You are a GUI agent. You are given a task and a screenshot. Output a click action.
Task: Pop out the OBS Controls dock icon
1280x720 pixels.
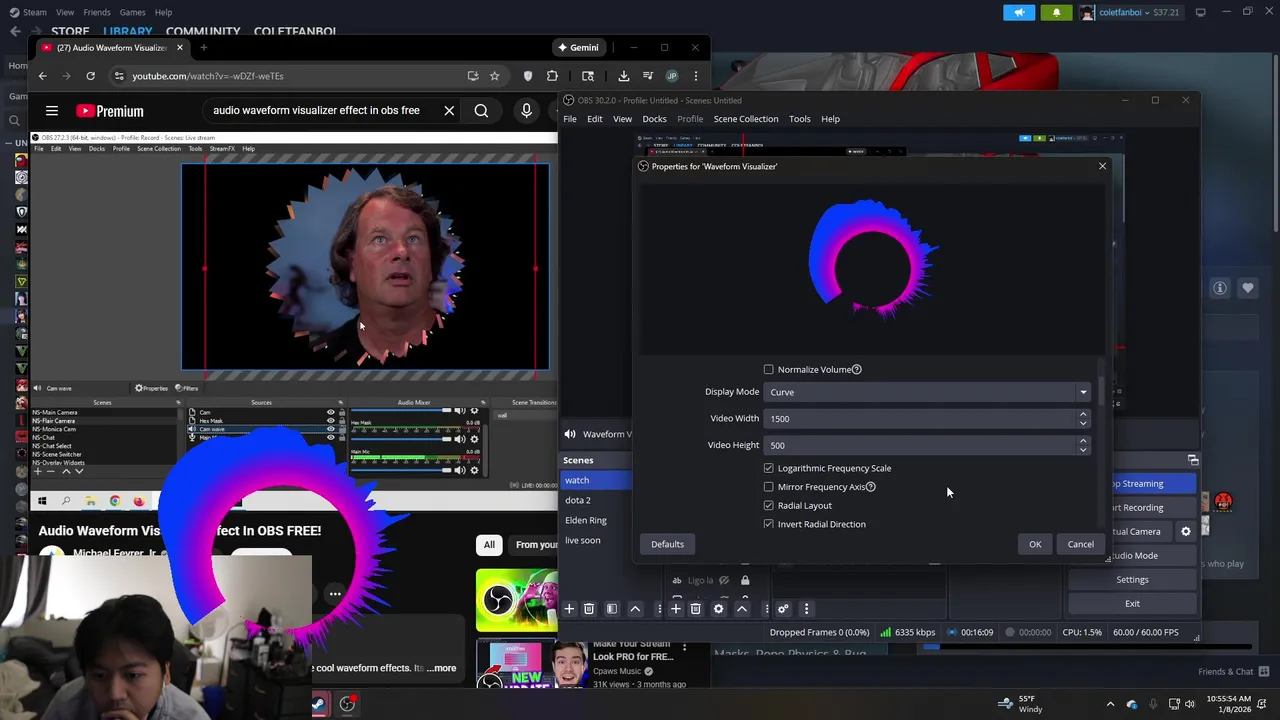click(x=1193, y=460)
